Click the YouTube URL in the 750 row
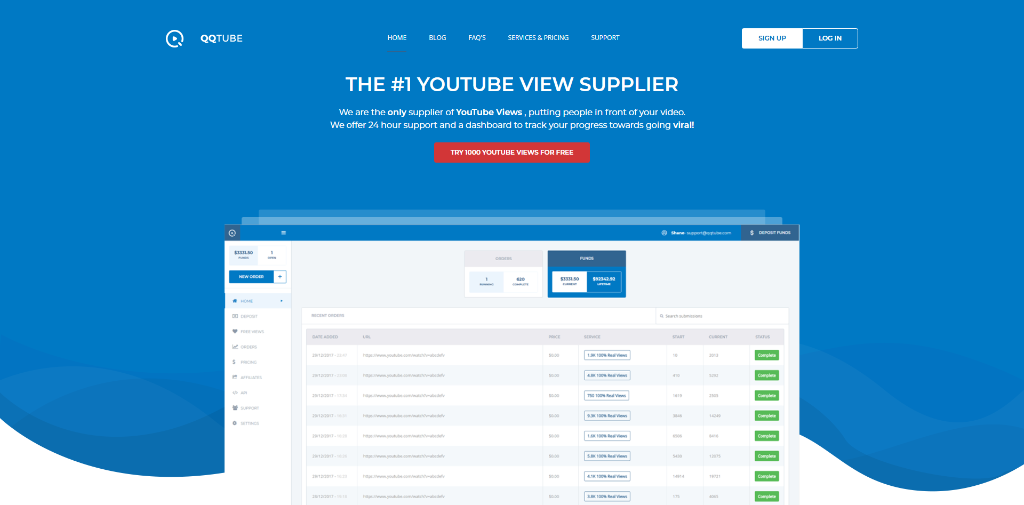The width and height of the screenshot is (1024, 505). coord(404,396)
